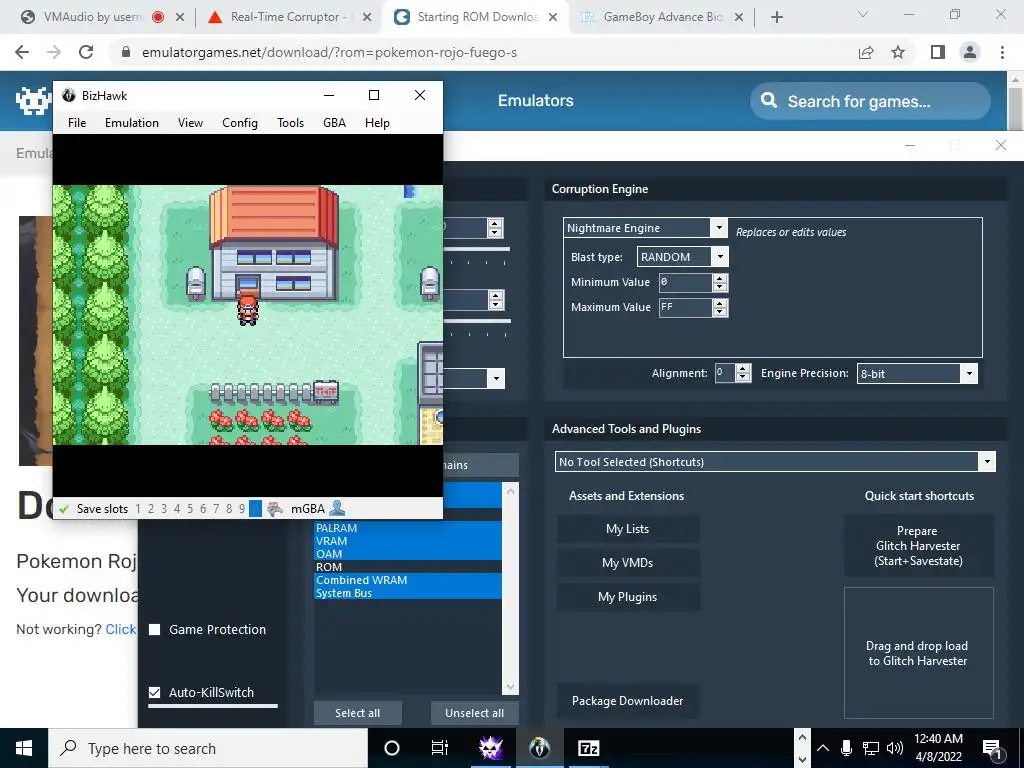Select ROM in the memory domains list
This screenshot has width=1024, height=768.
(x=408, y=567)
